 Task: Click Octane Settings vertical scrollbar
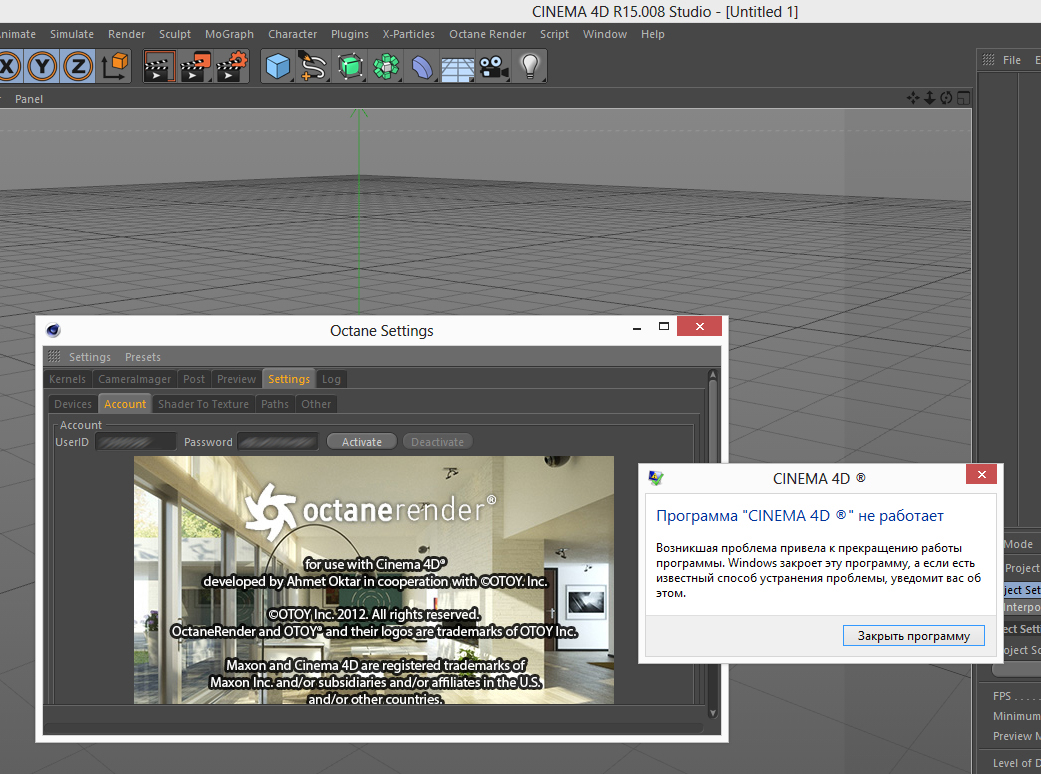[x=712, y=543]
